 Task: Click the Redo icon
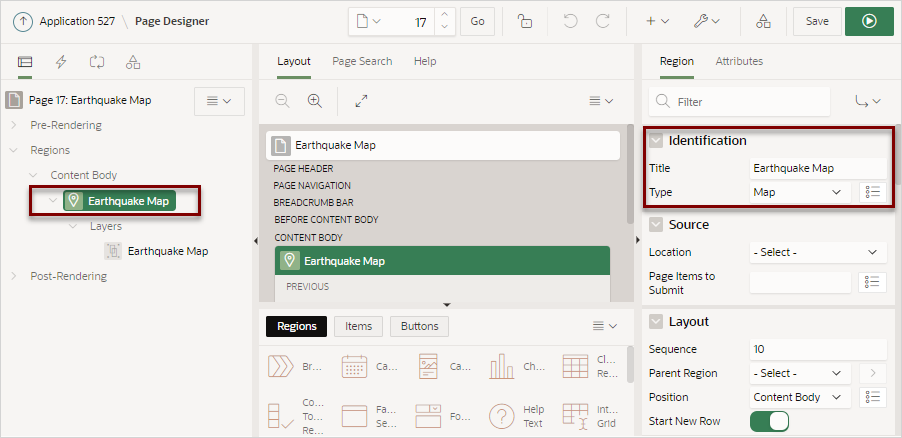[x=602, y=22]
